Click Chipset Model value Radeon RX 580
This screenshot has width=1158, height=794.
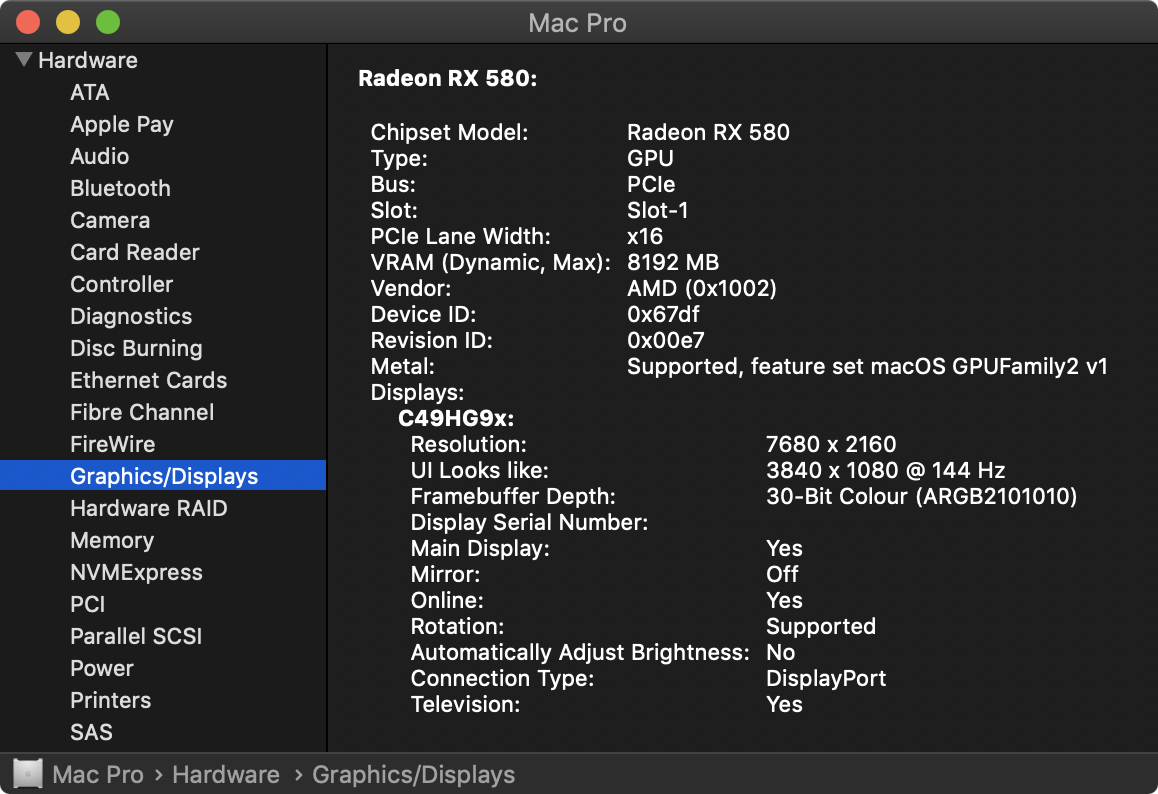click(708, 132)
